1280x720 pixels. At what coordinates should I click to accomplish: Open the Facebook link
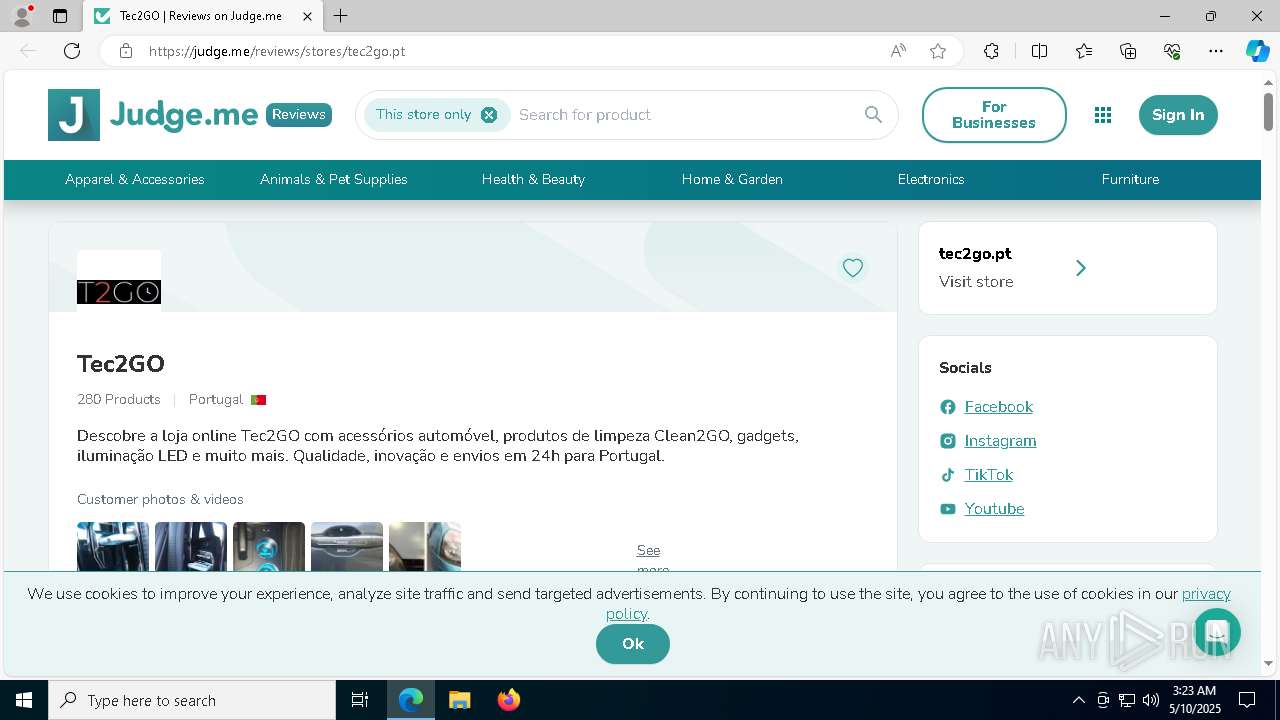[998, 407]
